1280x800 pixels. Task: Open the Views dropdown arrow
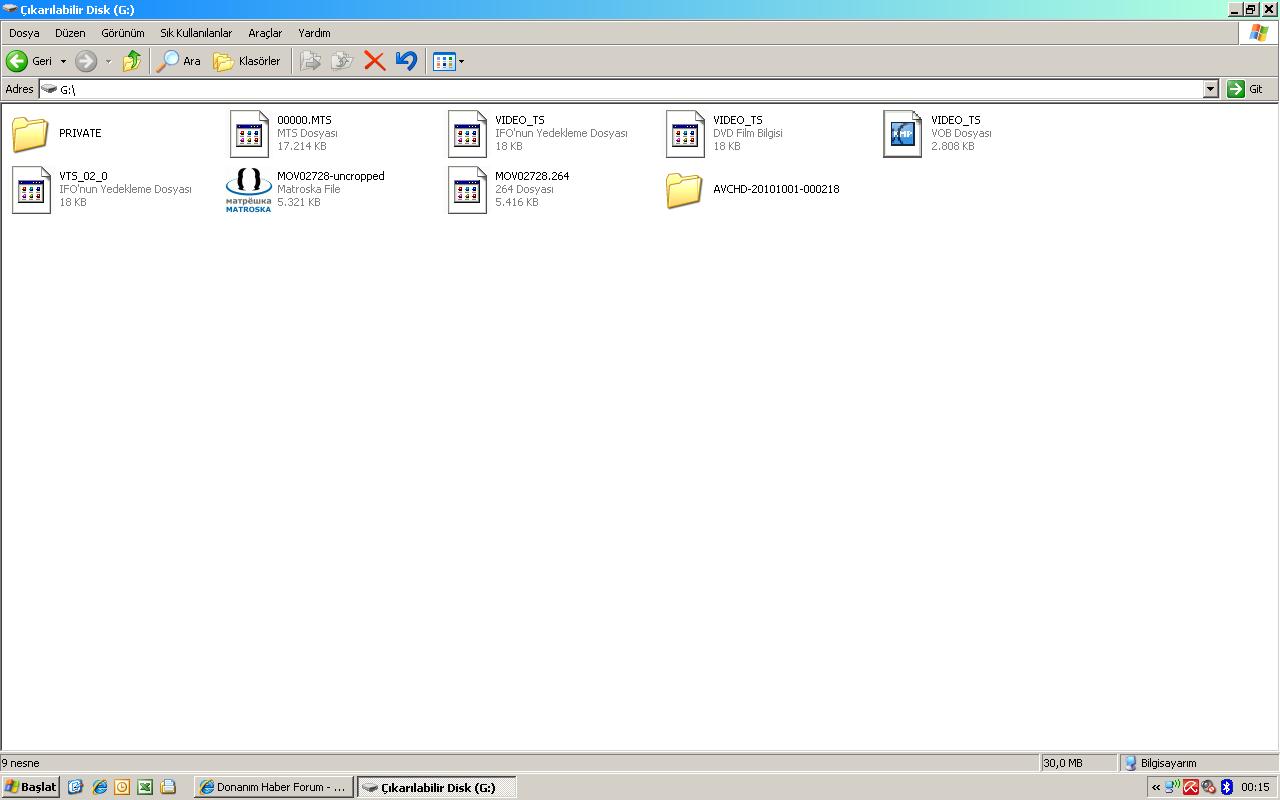[x=461, y=61]
